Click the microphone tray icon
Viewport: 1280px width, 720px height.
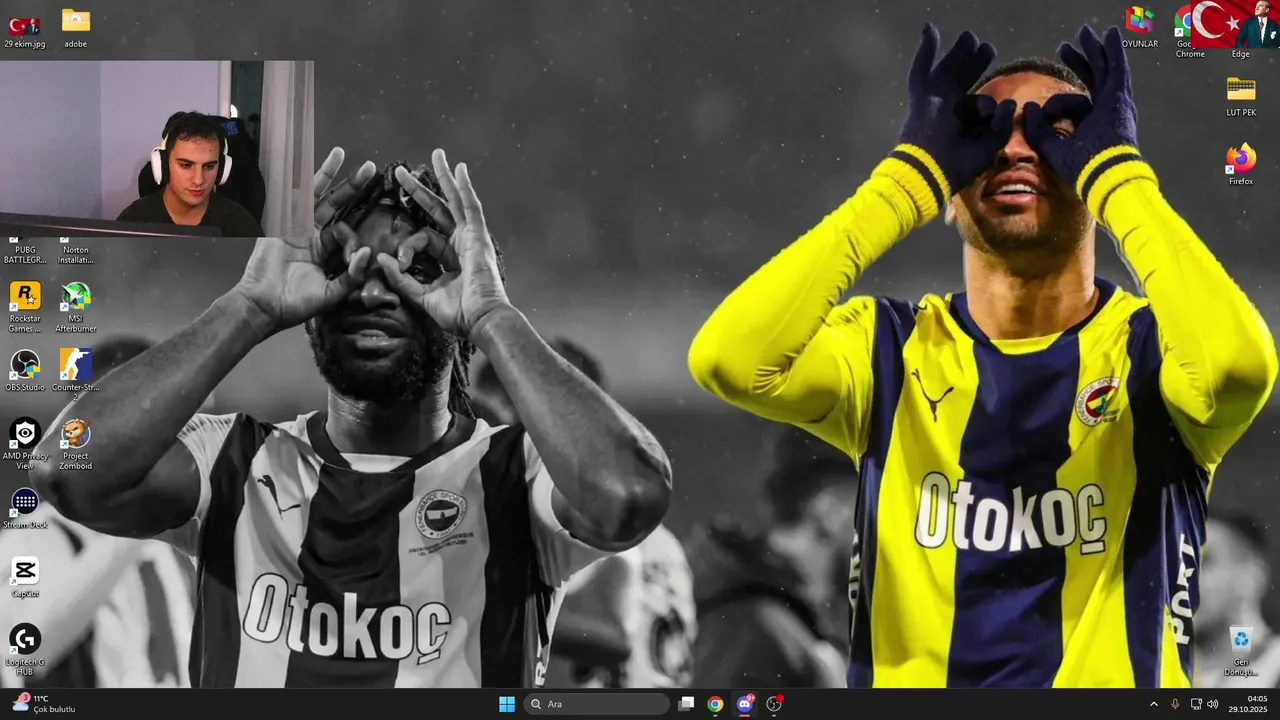tap(1175, 704)
